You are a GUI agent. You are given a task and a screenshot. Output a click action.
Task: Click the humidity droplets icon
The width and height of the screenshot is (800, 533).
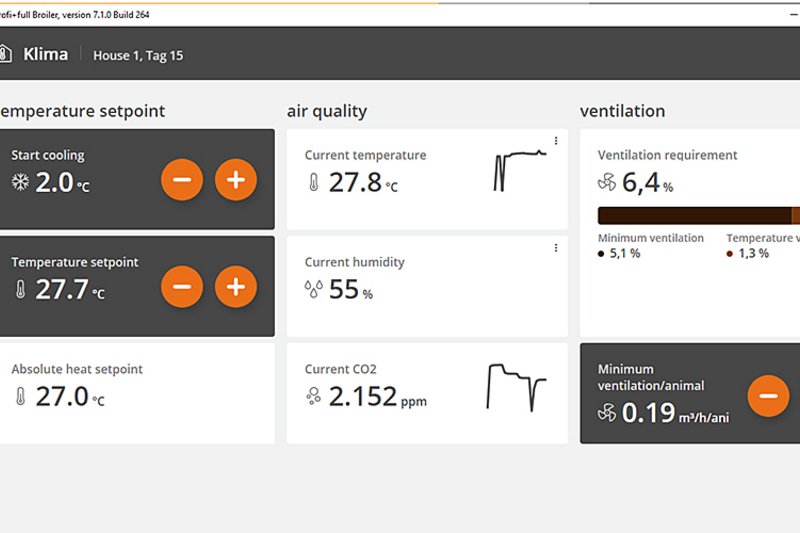click(x=313, y=290)
